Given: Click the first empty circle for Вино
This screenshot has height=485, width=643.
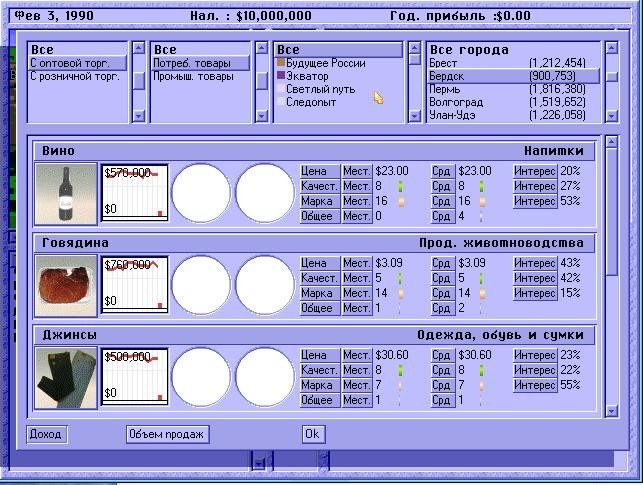Looking at the screenshot, I should [x=201, y=193].
